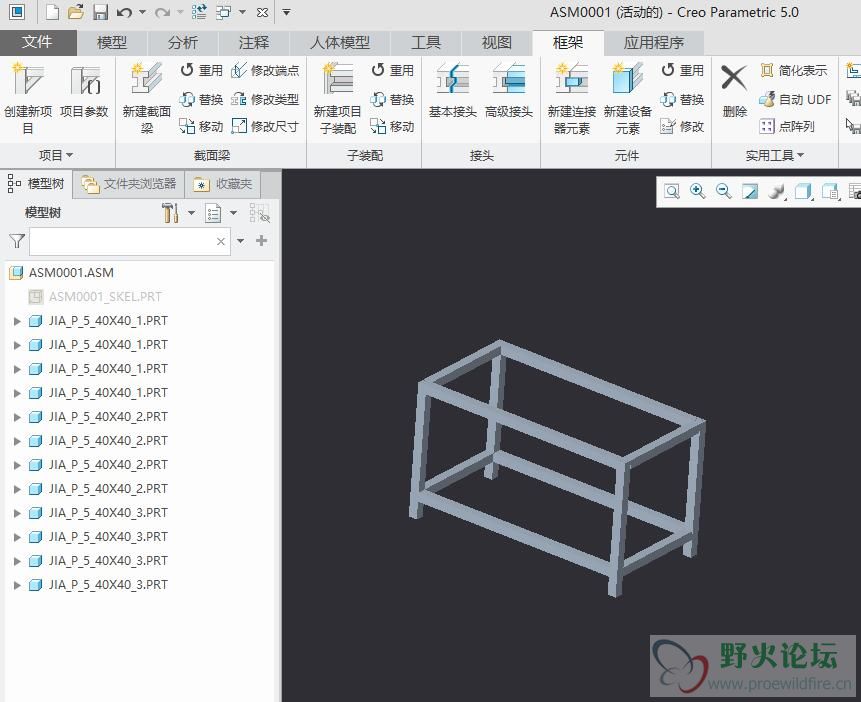The height and width of the screenshot is (702, 861).
Task: Open the quick access toolbar customize arrow
Action: click(286, 12)
